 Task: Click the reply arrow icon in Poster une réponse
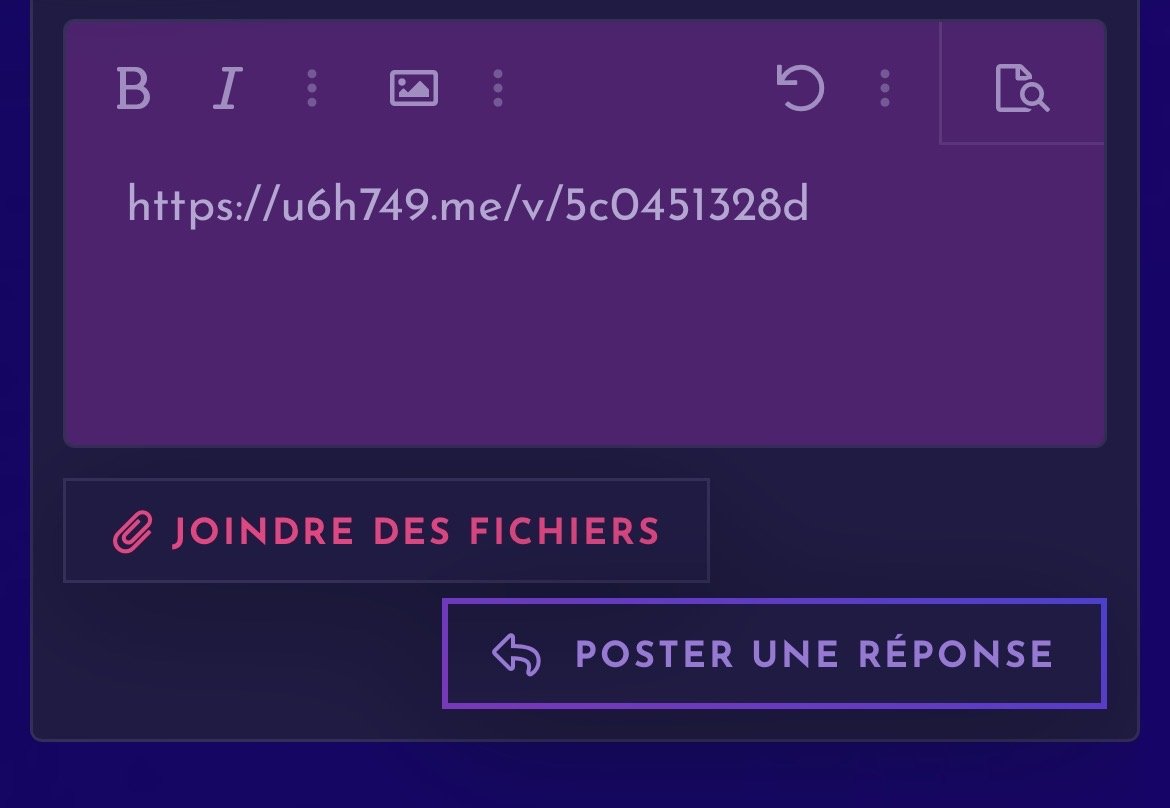[x=516, y=654]
